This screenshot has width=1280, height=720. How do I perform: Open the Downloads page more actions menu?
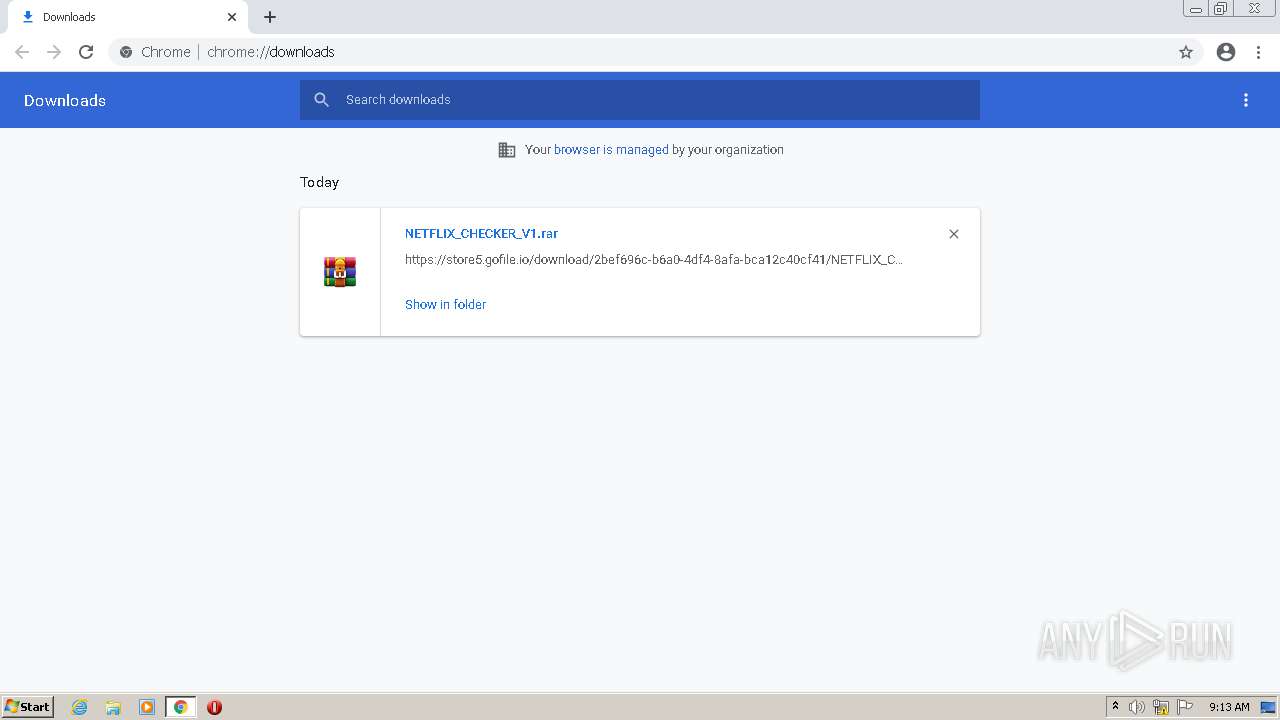click(x=1246, y=100)
